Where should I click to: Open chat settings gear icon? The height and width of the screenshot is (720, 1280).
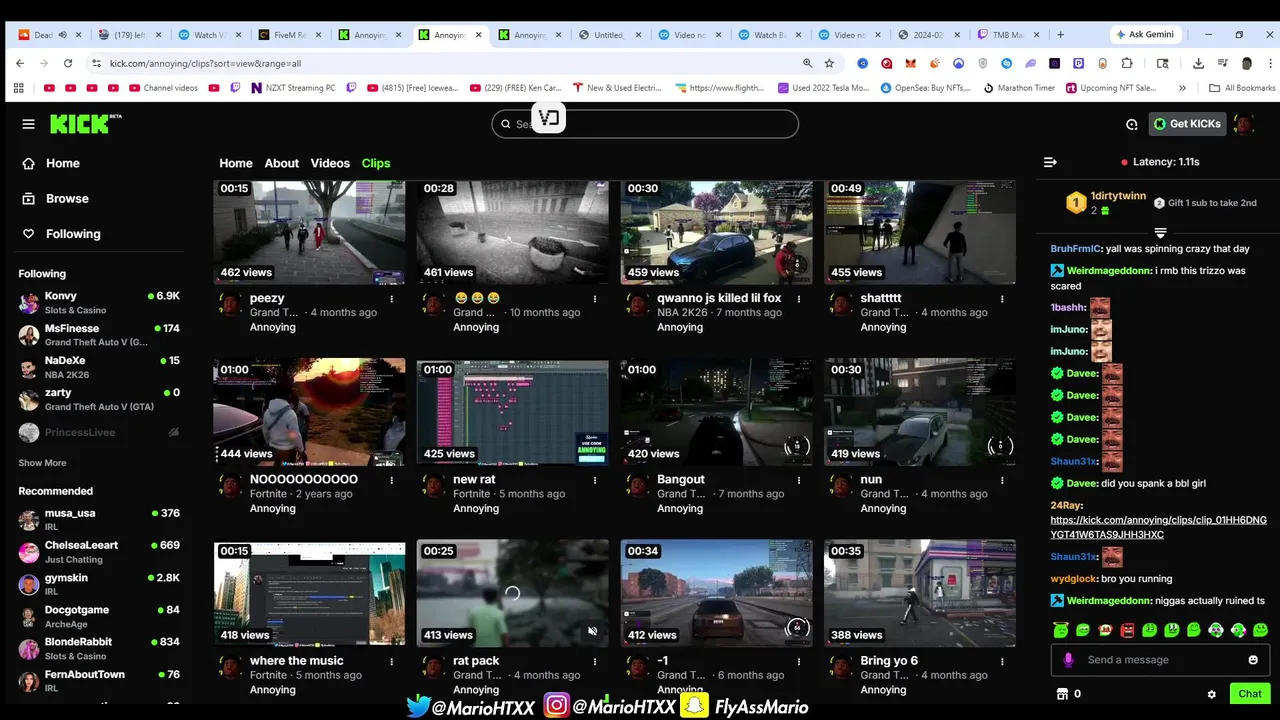point(1211,694)
